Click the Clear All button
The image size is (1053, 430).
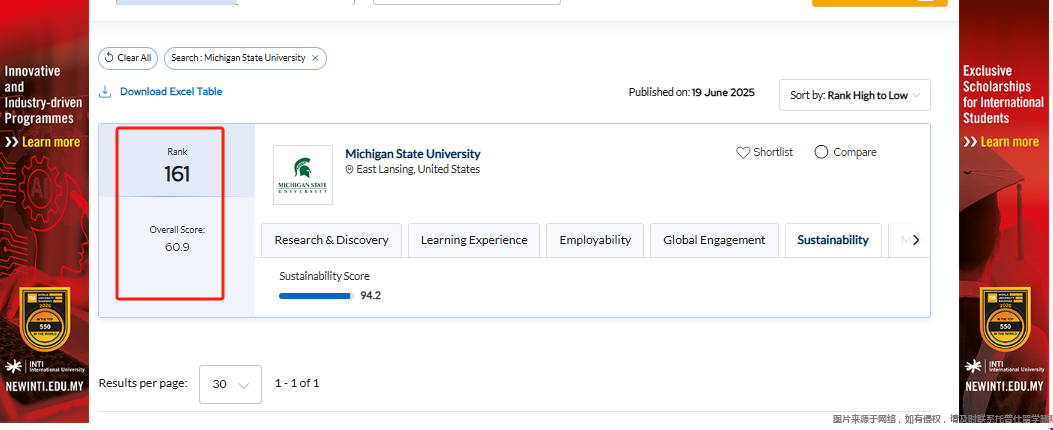(x=128, y=58)
